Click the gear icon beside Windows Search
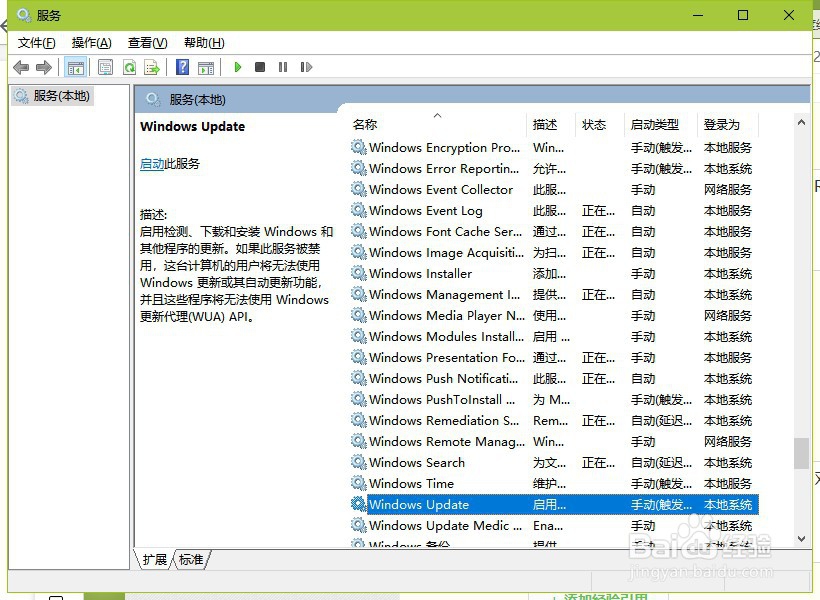 point(358,462)
